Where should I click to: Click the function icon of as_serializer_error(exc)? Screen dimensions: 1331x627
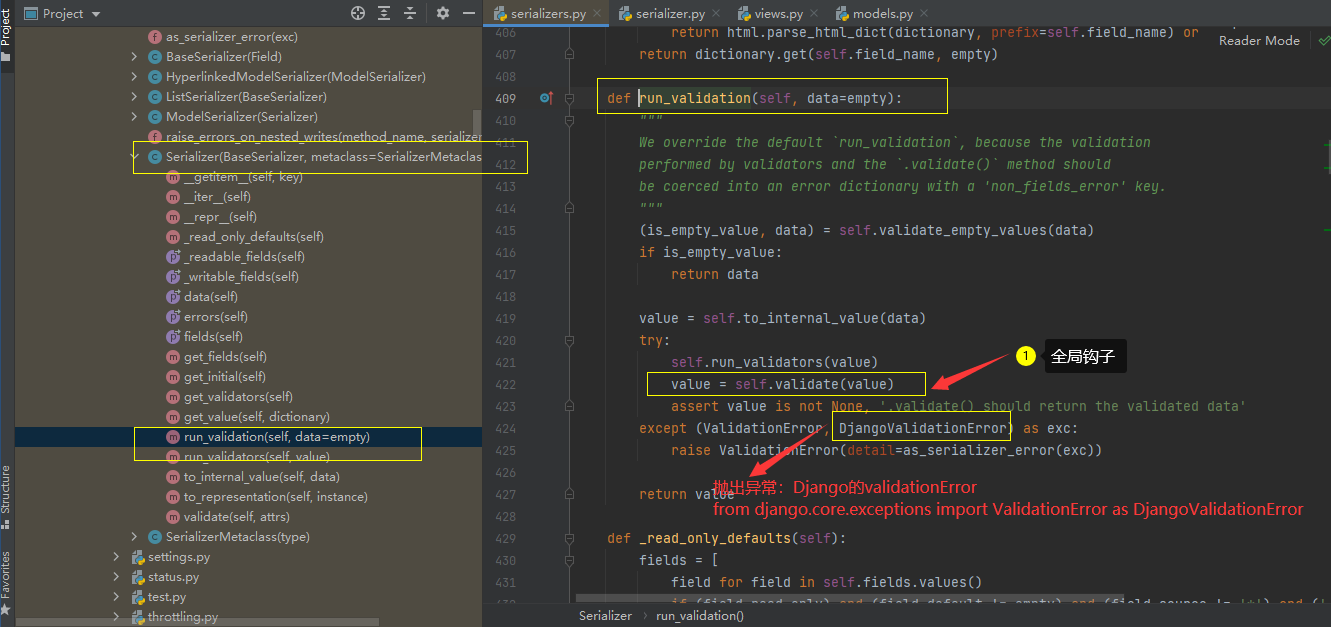(x=155, y=37)
